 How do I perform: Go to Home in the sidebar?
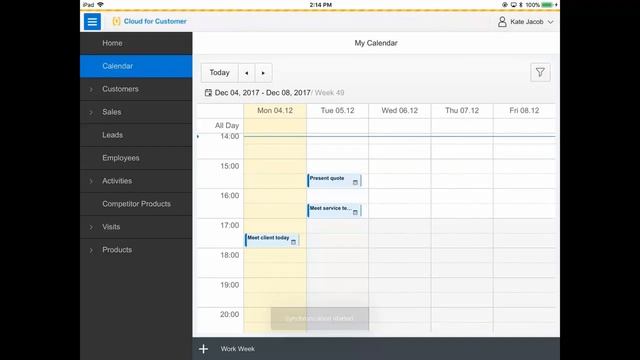coord(136,43)
